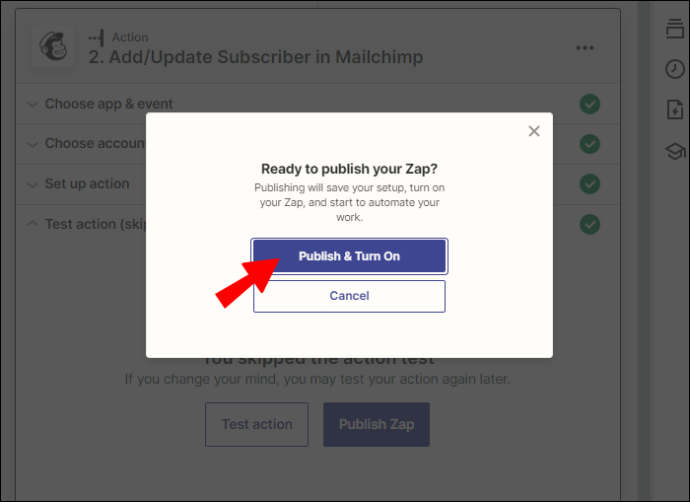
Task: Click the Mailchimp app logo icon
Action: (x=53, y=47)
